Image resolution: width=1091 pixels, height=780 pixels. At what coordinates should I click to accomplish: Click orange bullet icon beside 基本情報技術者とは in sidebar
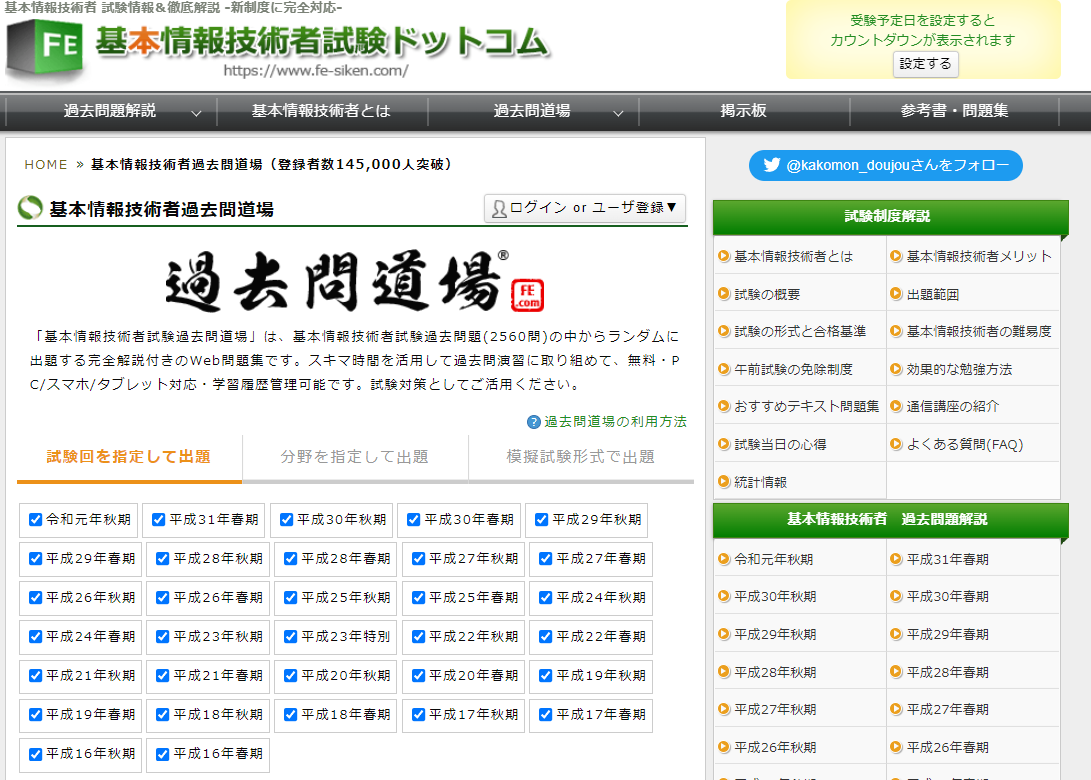pyautogui.click(x=724, y=256)
